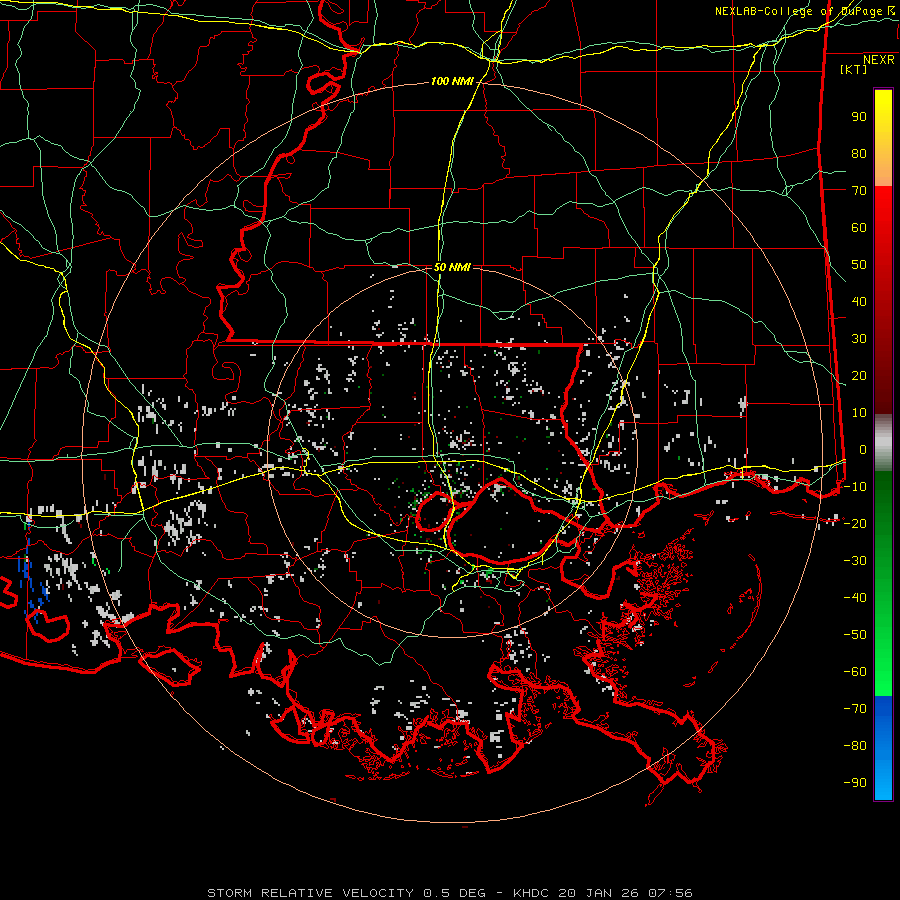Image resolution: width=900 pixels, height=900 pixels.
Task: Click the -90 value on the scale
Action: [855, 782]
